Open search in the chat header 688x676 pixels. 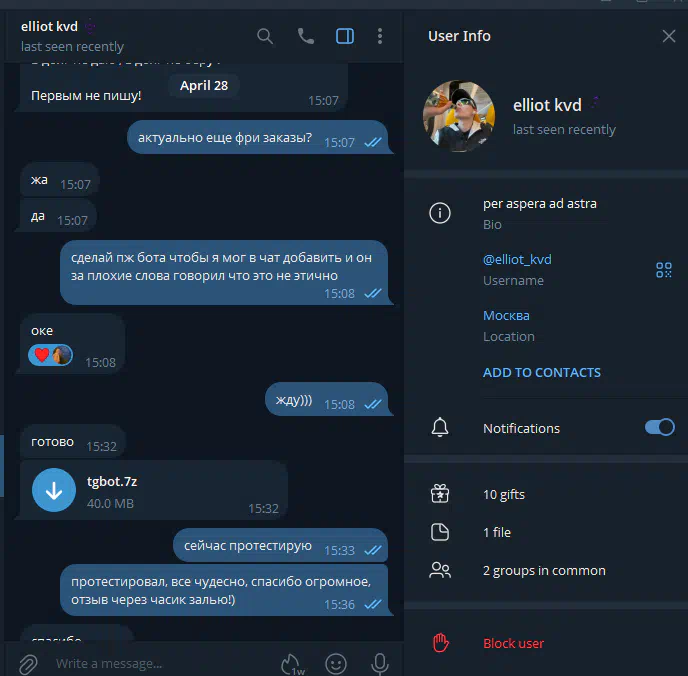click(265, 36)
